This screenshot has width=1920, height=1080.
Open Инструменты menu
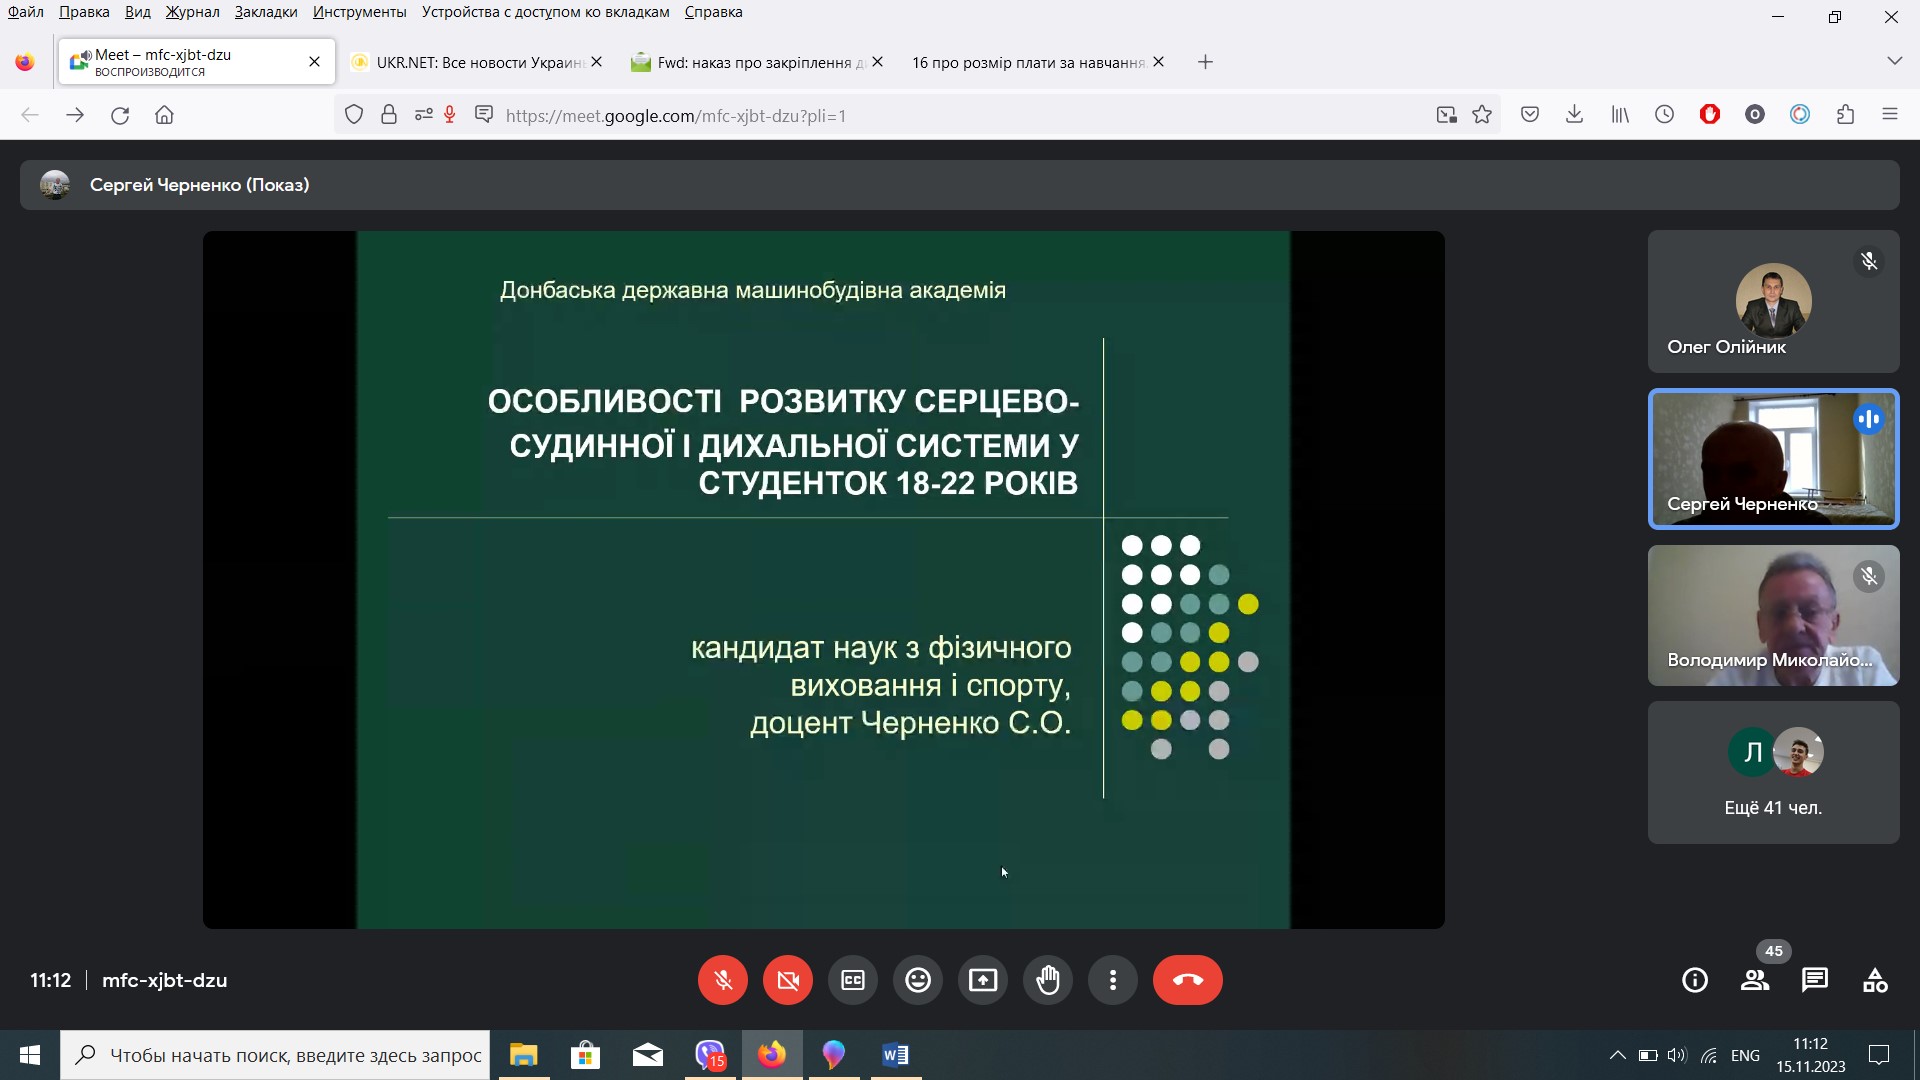(x=360, y=12)
